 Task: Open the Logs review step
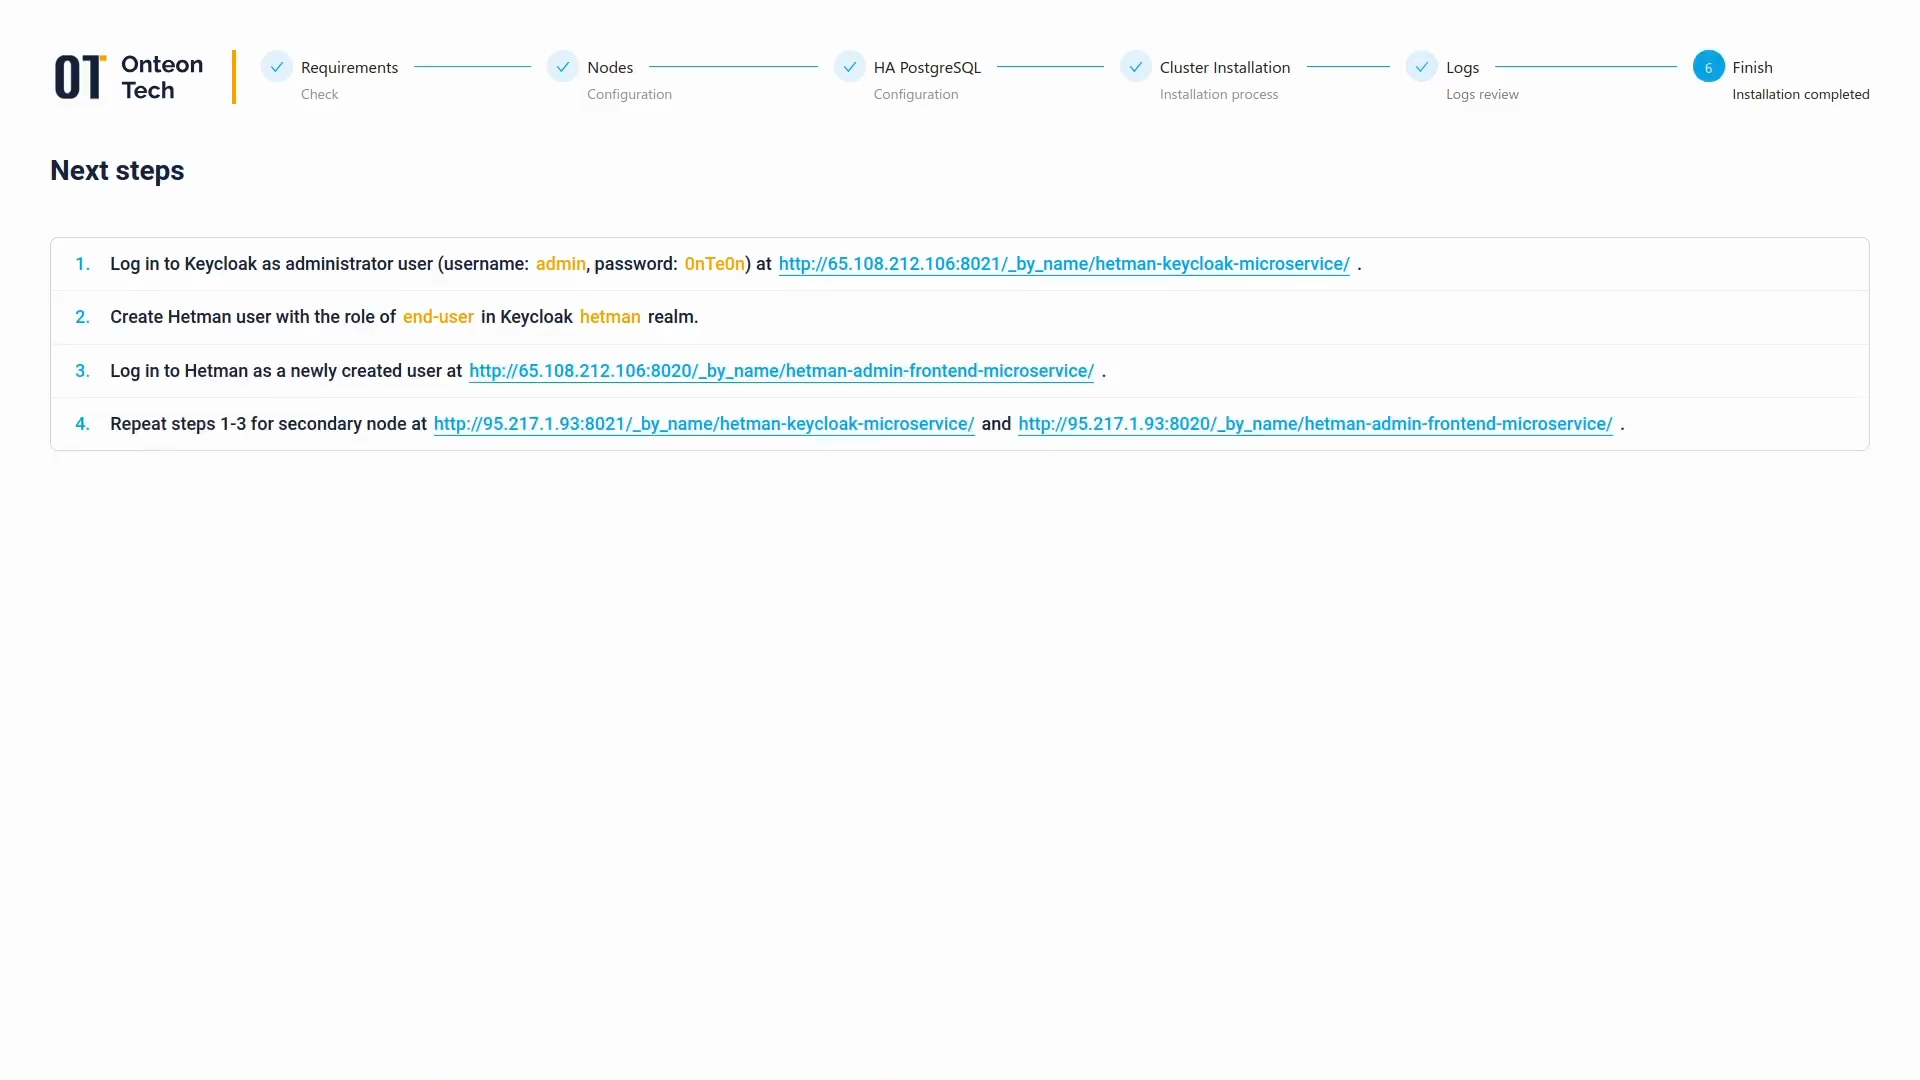(x=1463, y=67)
